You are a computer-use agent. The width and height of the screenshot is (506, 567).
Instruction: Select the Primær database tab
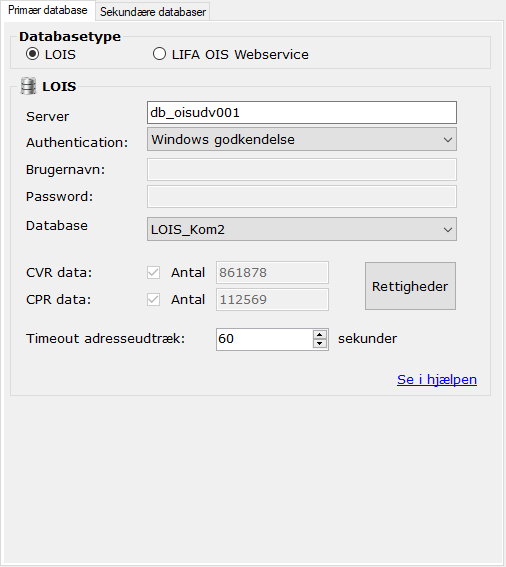(x=47, y=10)
